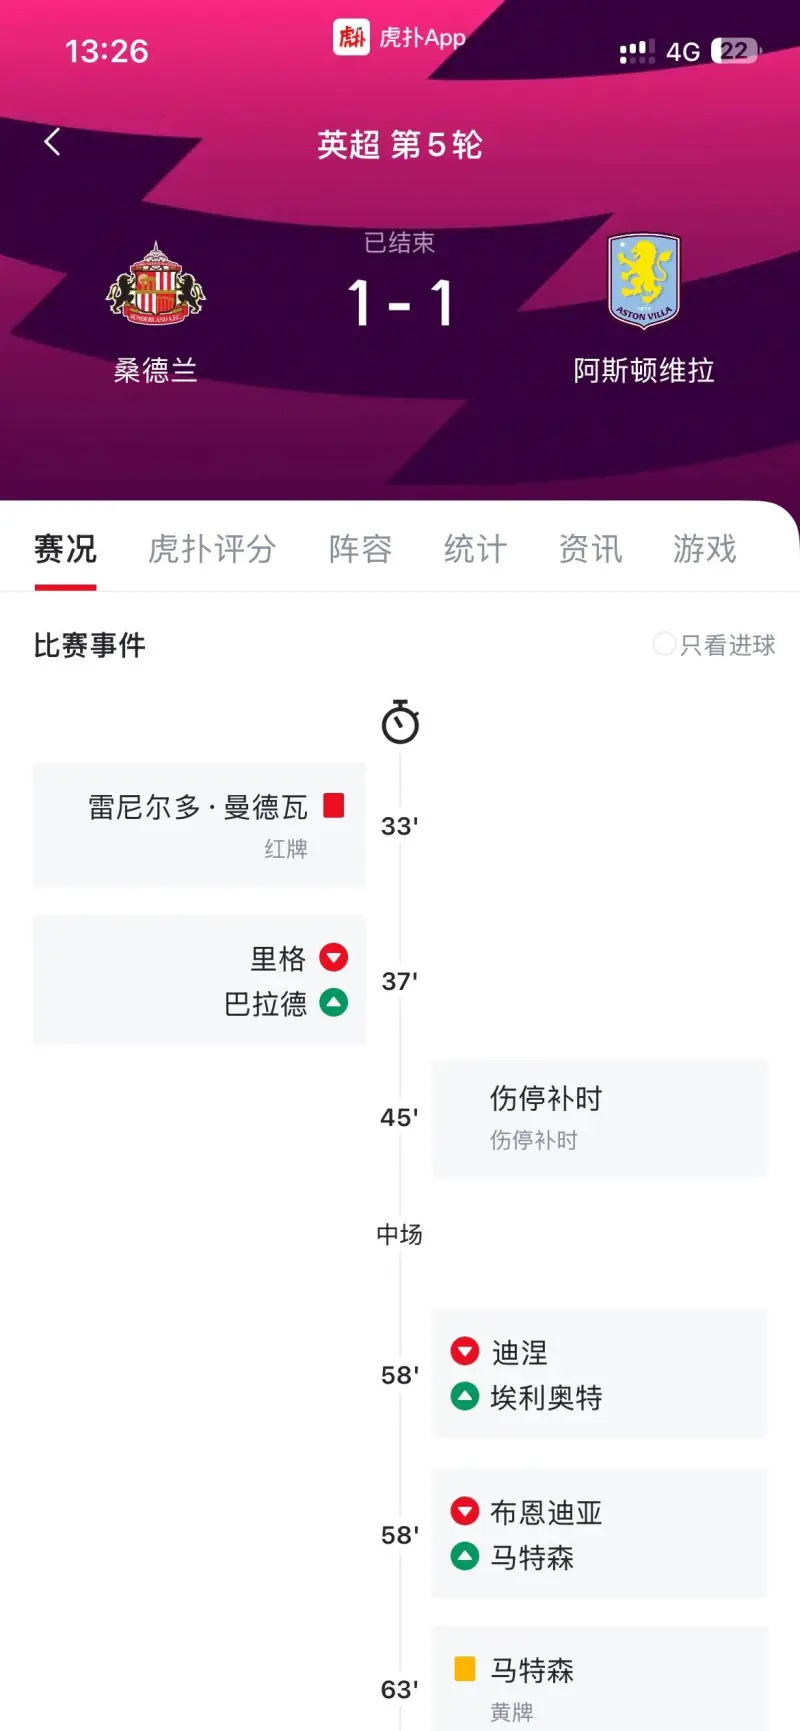
Task: Tap the back arrow icon
Action: click(53, 143)
